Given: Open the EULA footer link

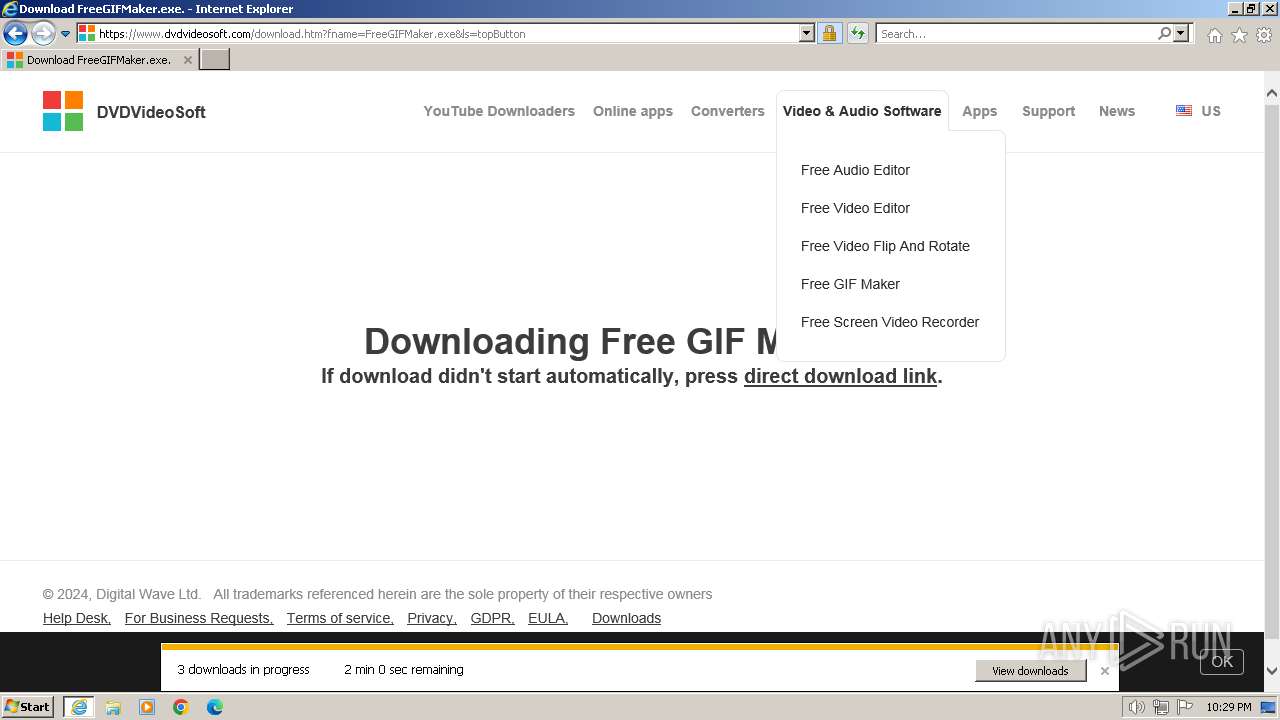Looking at the screenshot, I should (548, 618).
